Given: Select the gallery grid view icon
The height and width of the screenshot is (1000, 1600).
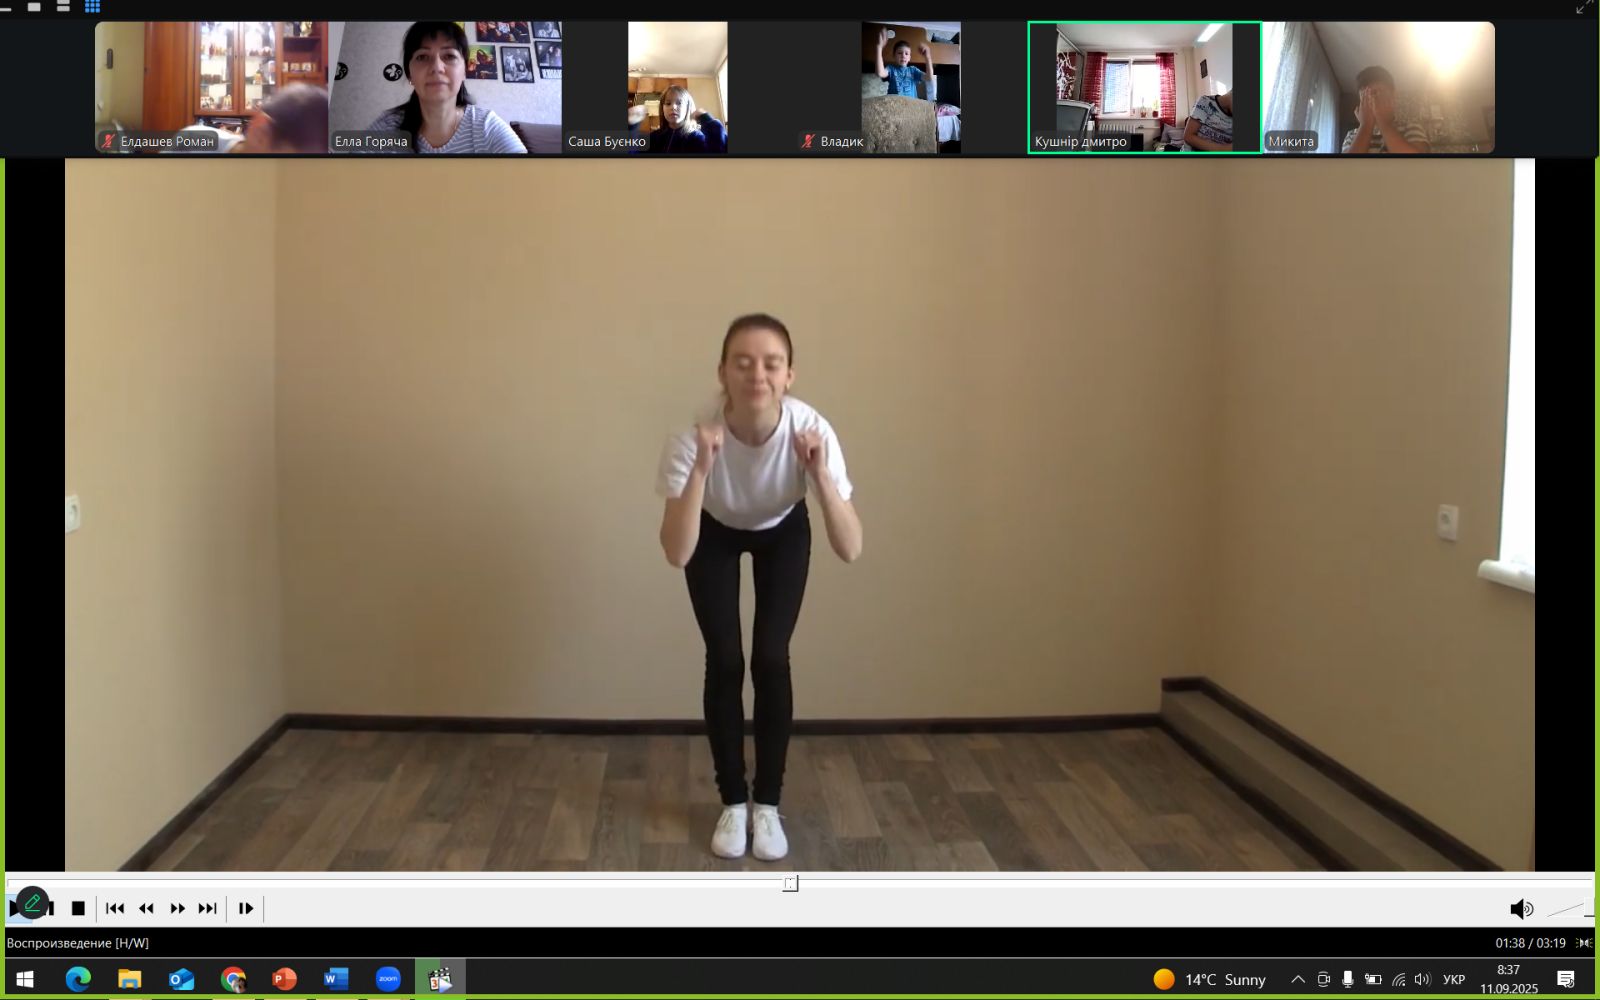Looking at the screenshot, I should pos(92,7).
